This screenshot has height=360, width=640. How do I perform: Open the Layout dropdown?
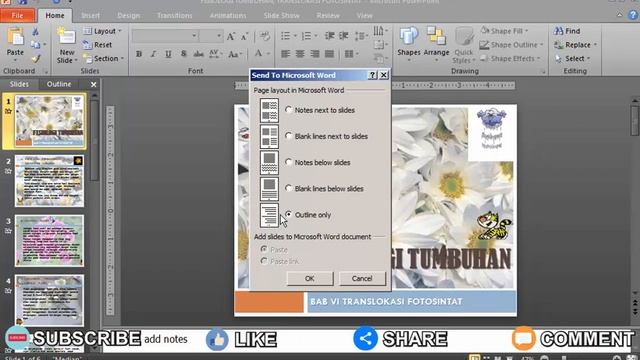pos(103,31)
